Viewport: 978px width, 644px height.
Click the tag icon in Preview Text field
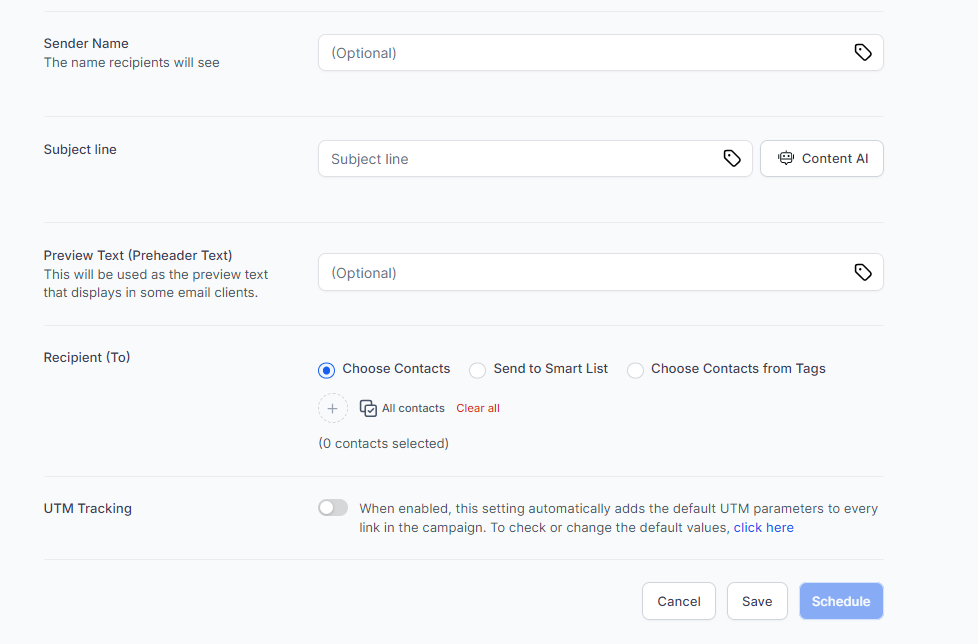[x=863, y=273]
